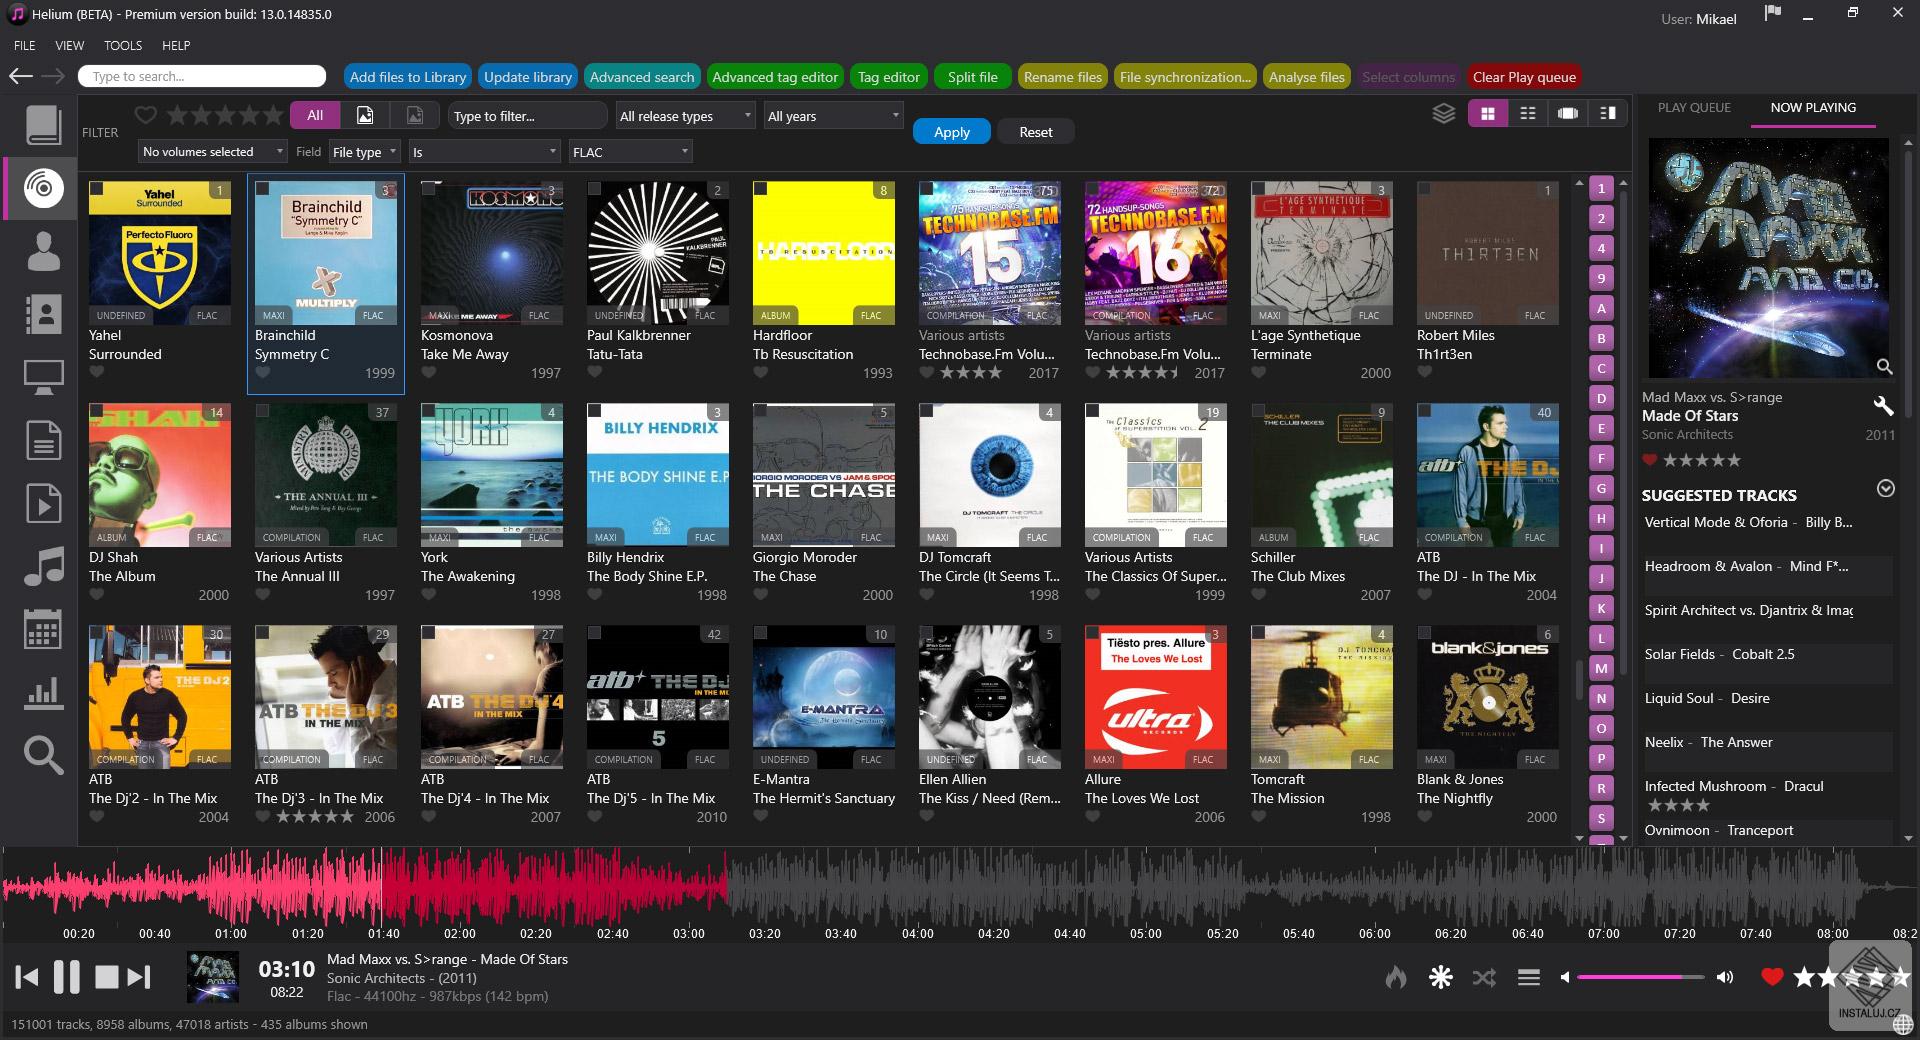
Task: Zoom the now playing album cover
Action: coord(1884,367)
